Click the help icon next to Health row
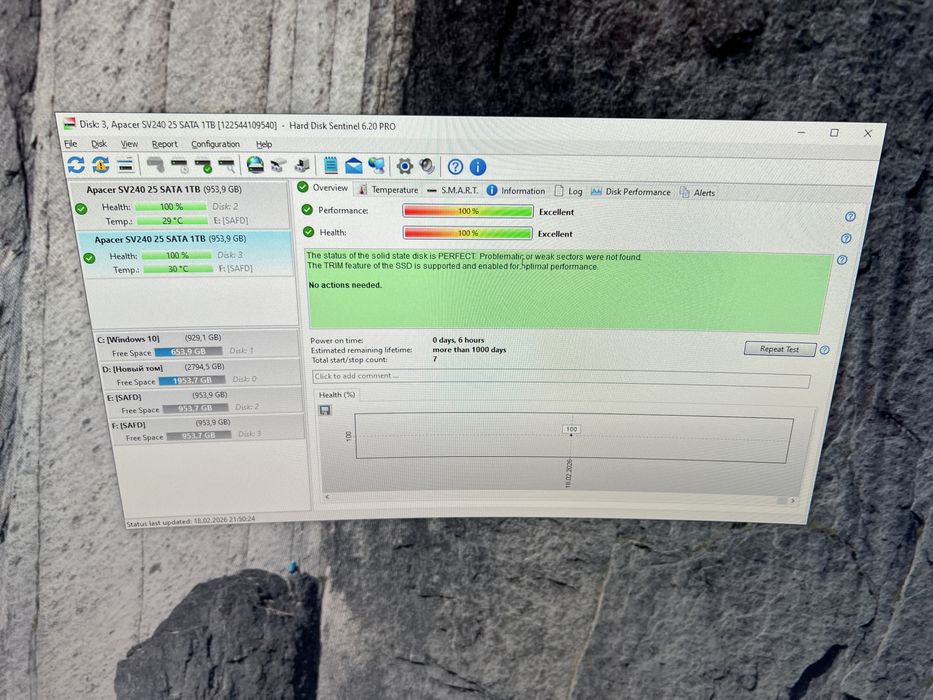This screenshot has height=700, width=933. (846, 239)
